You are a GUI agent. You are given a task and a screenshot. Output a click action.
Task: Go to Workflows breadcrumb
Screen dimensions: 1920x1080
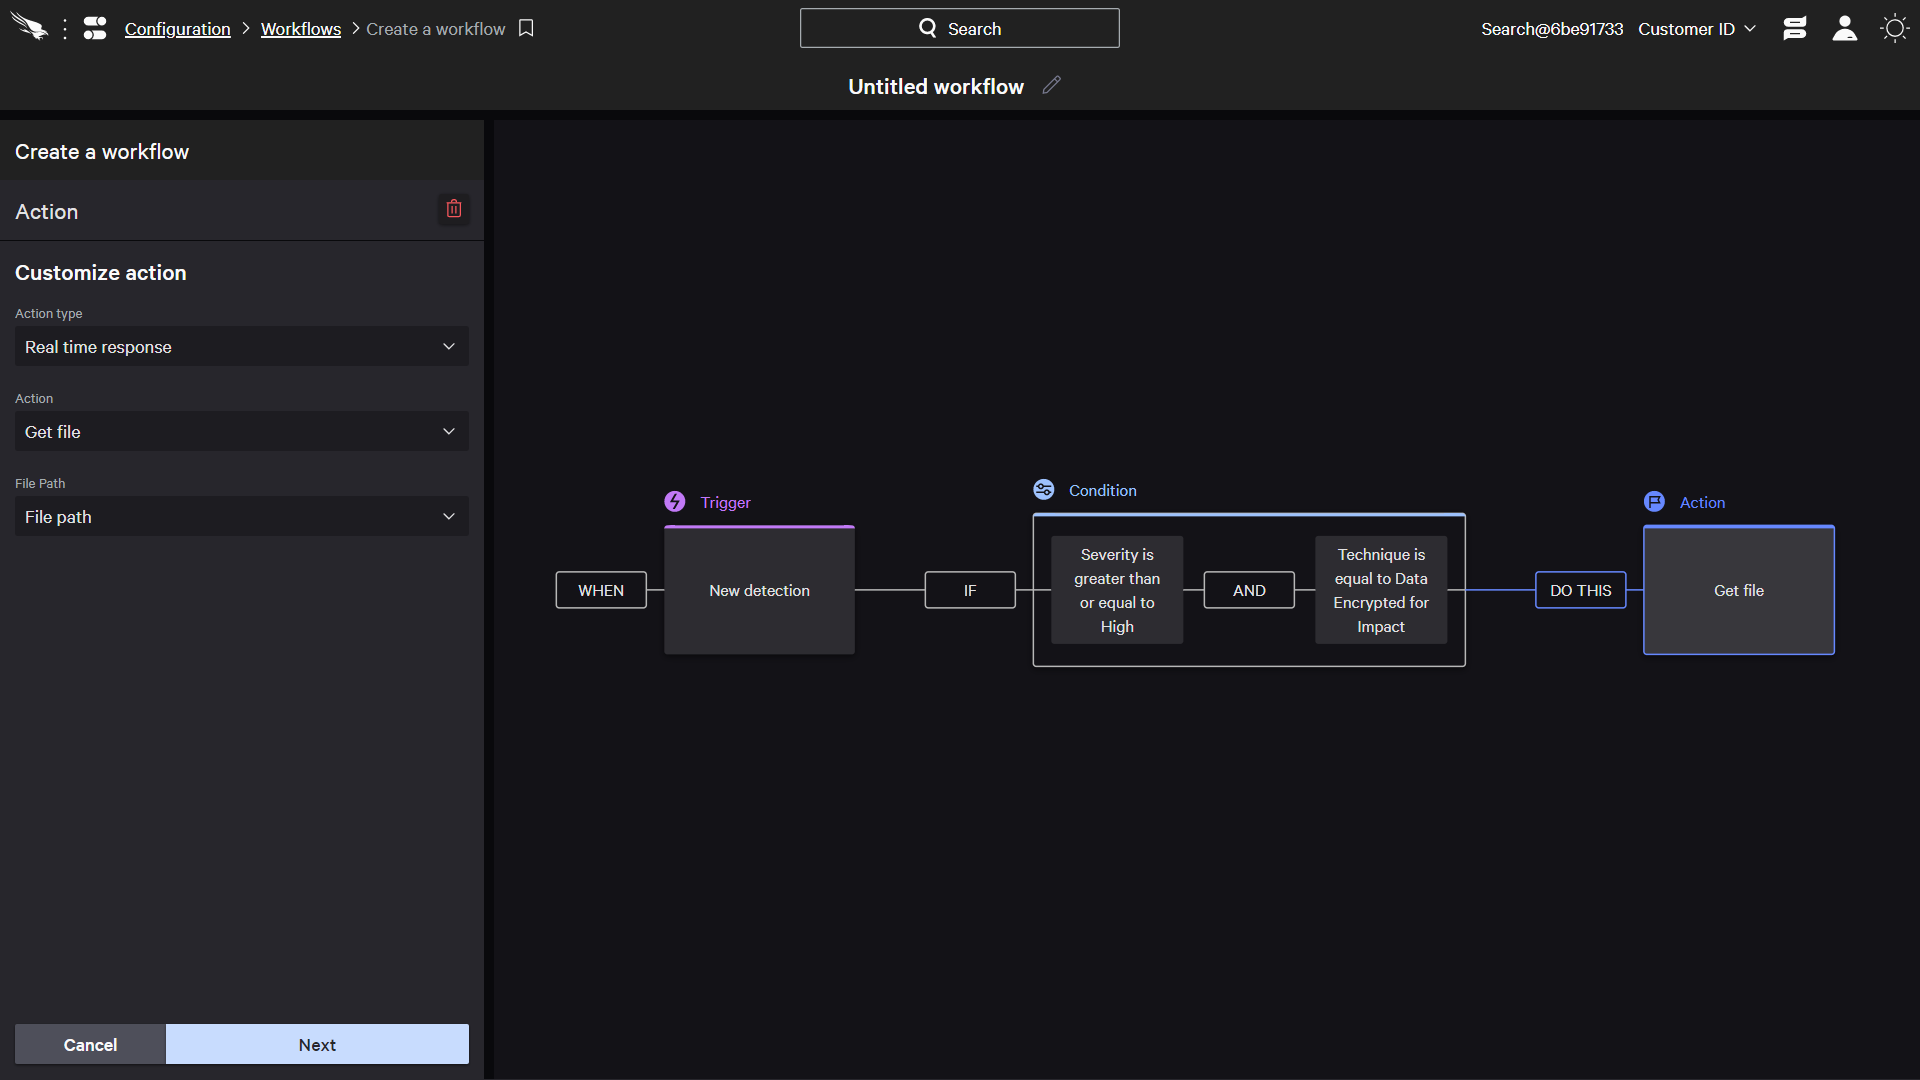pos(301,29)
